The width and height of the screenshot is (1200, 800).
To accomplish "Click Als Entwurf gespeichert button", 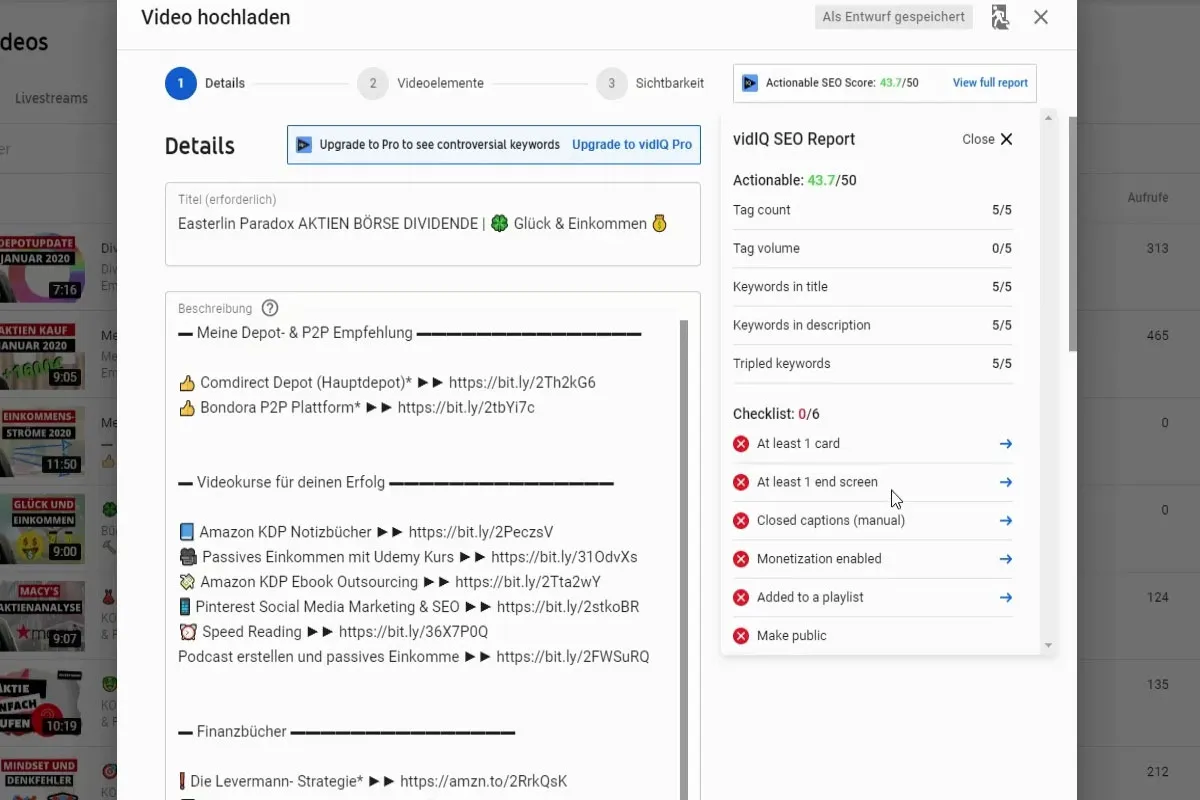I will [893, 17].
